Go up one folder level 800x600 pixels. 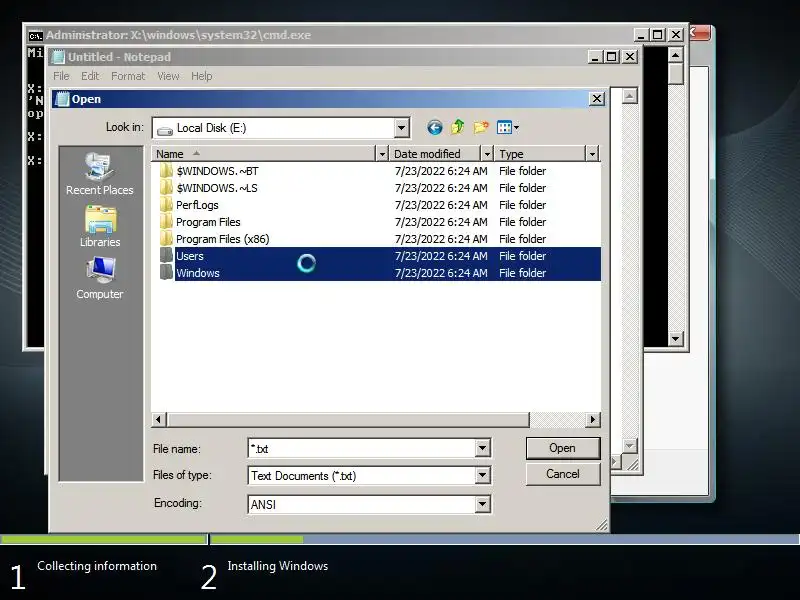(x=458, y=127)
